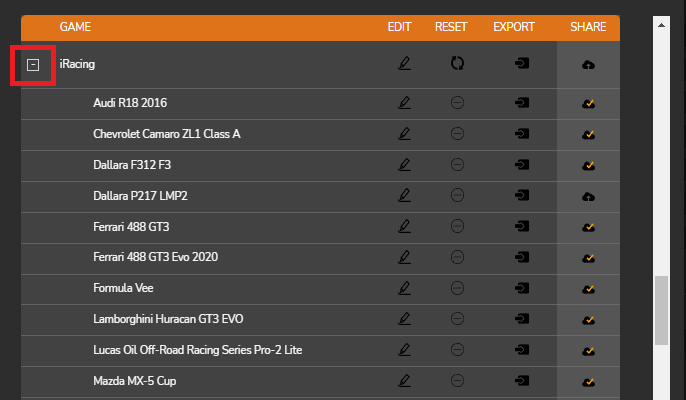Click reset icon for Chevrolet Camaro ZL1
Viewport: 686px width, 400px height.
click(x=457, y=133)
